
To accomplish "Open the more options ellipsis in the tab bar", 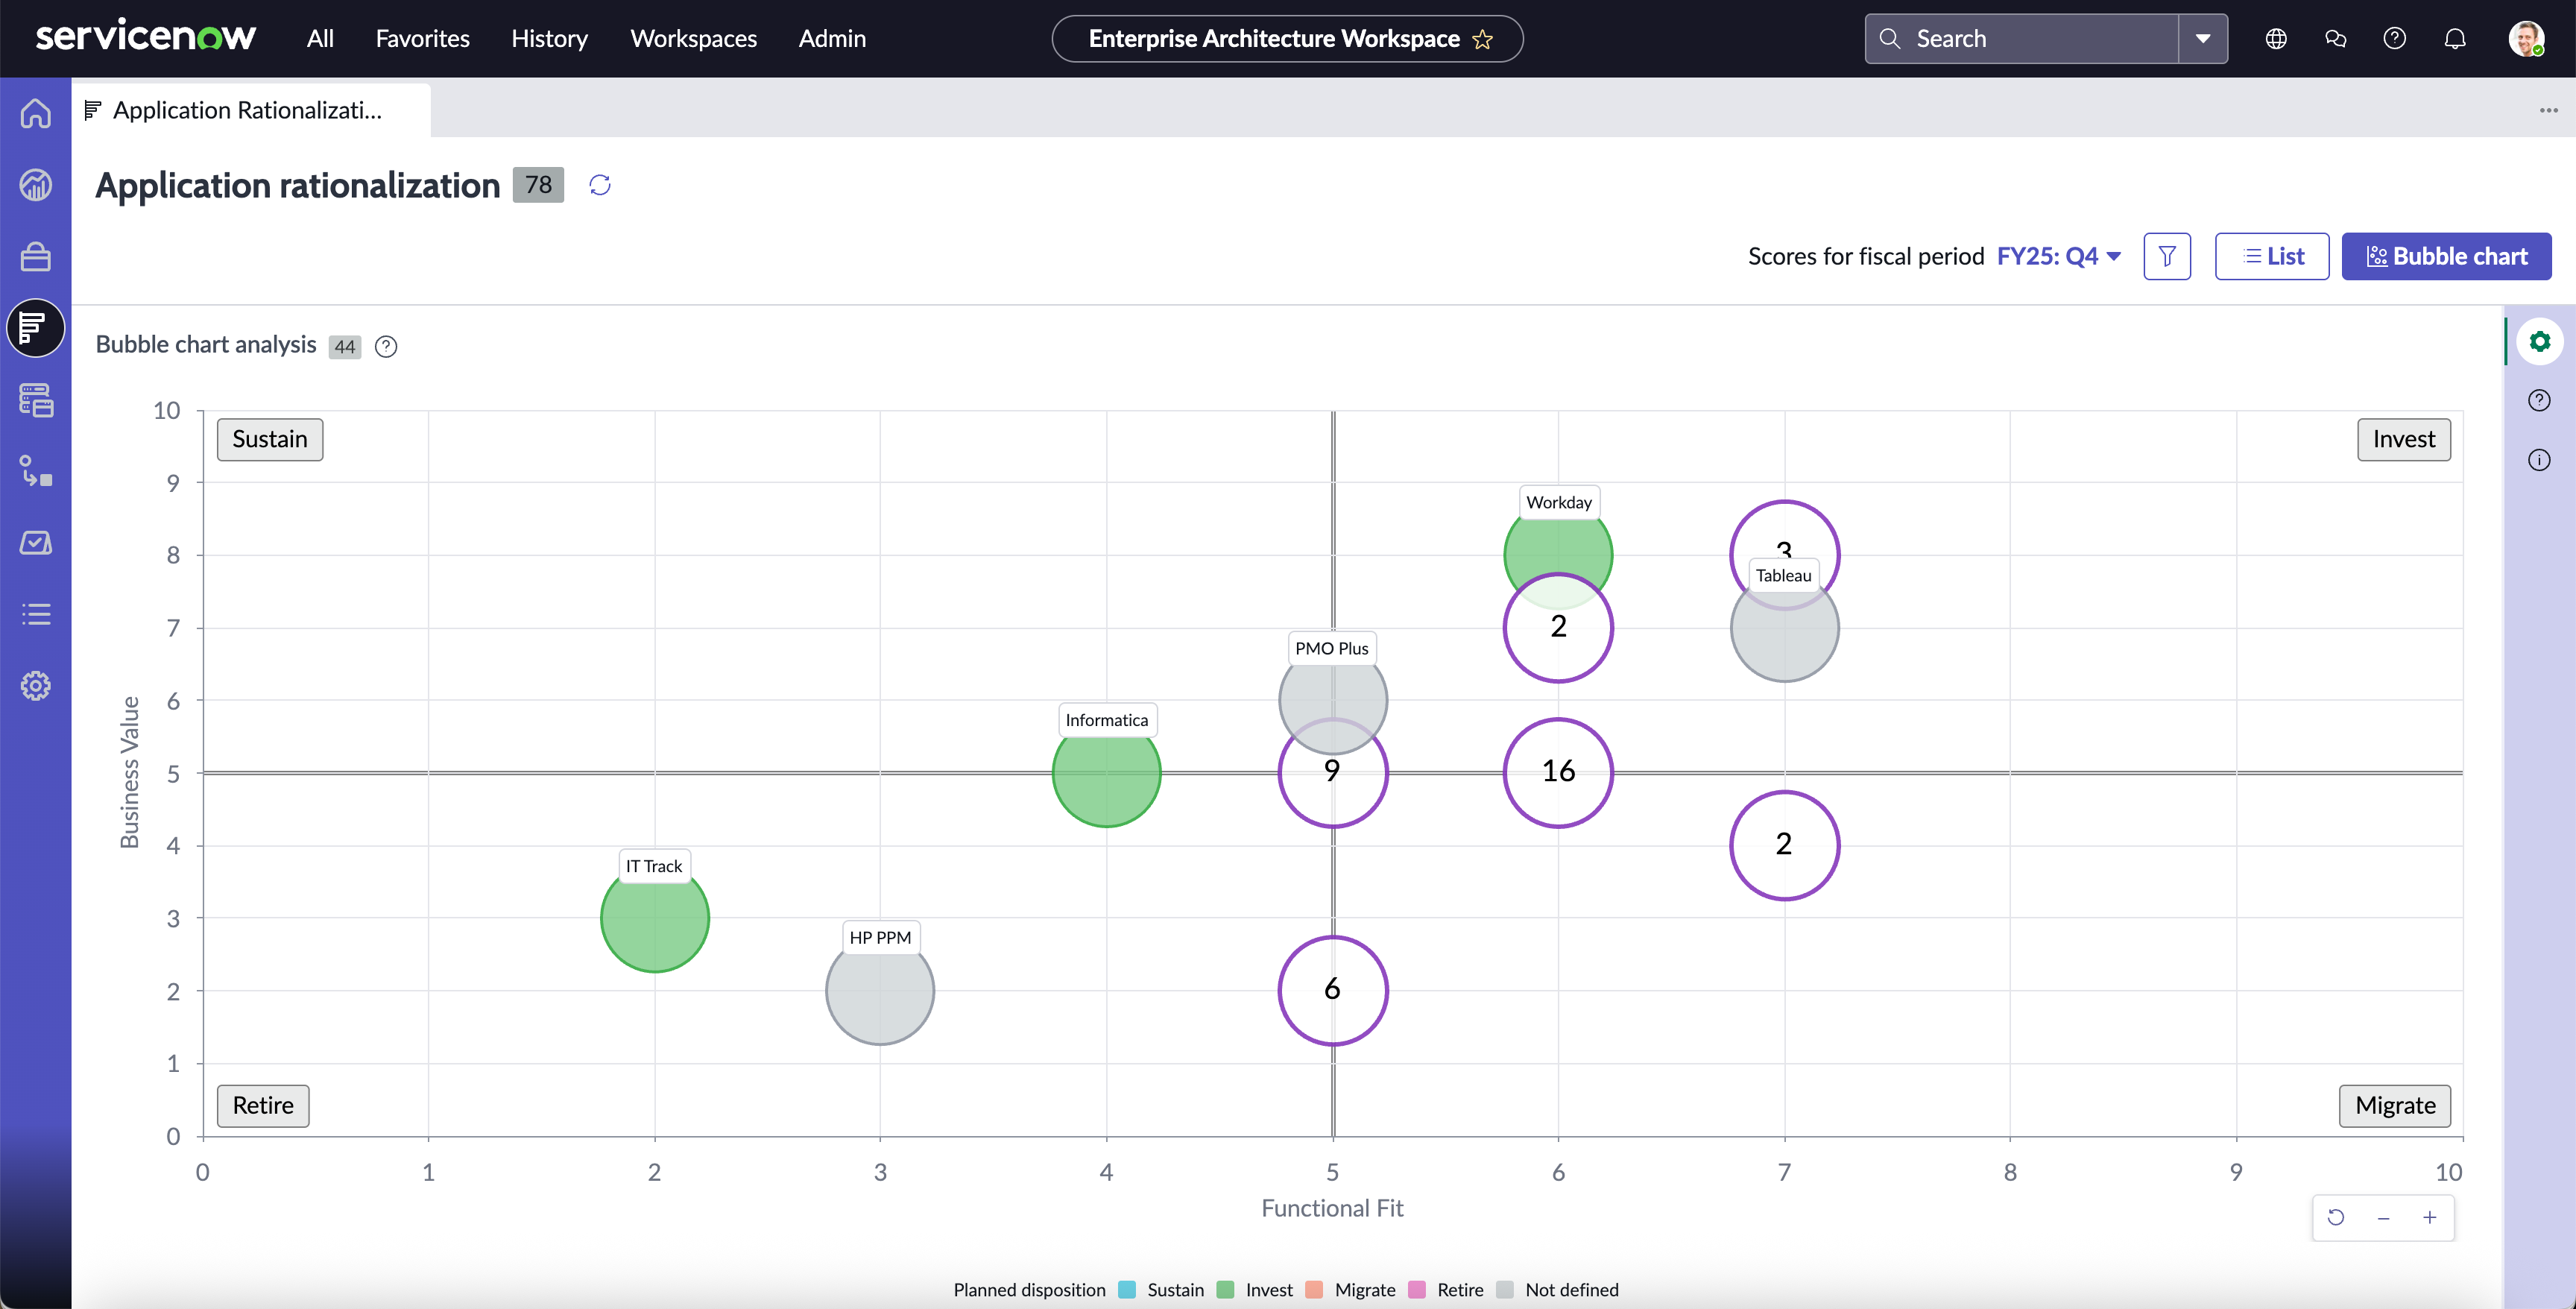I will [x=2549, y=110].
